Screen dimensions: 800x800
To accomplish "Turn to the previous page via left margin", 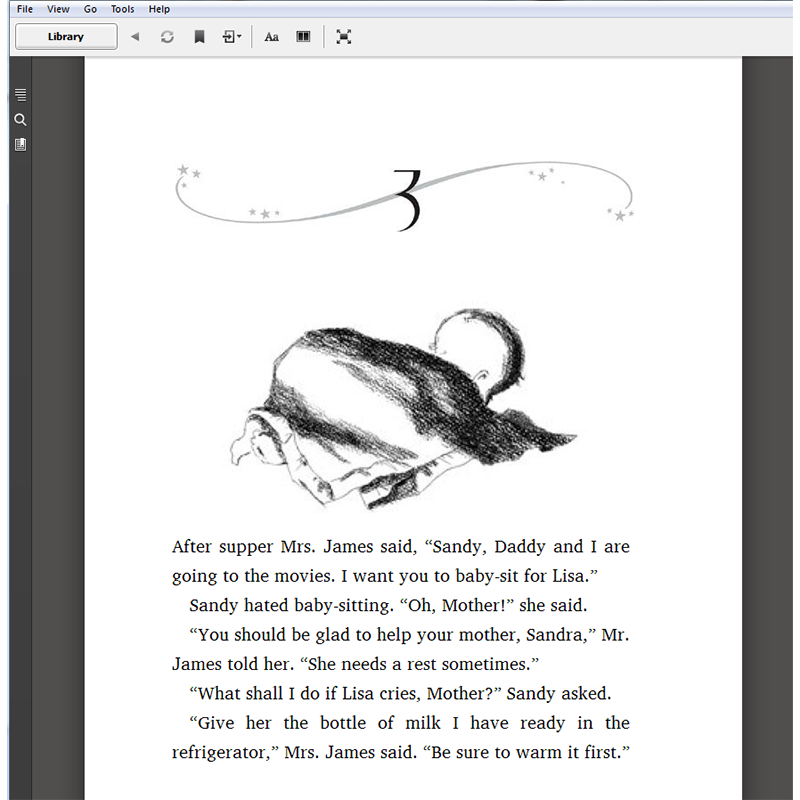I will click(58, 428).
